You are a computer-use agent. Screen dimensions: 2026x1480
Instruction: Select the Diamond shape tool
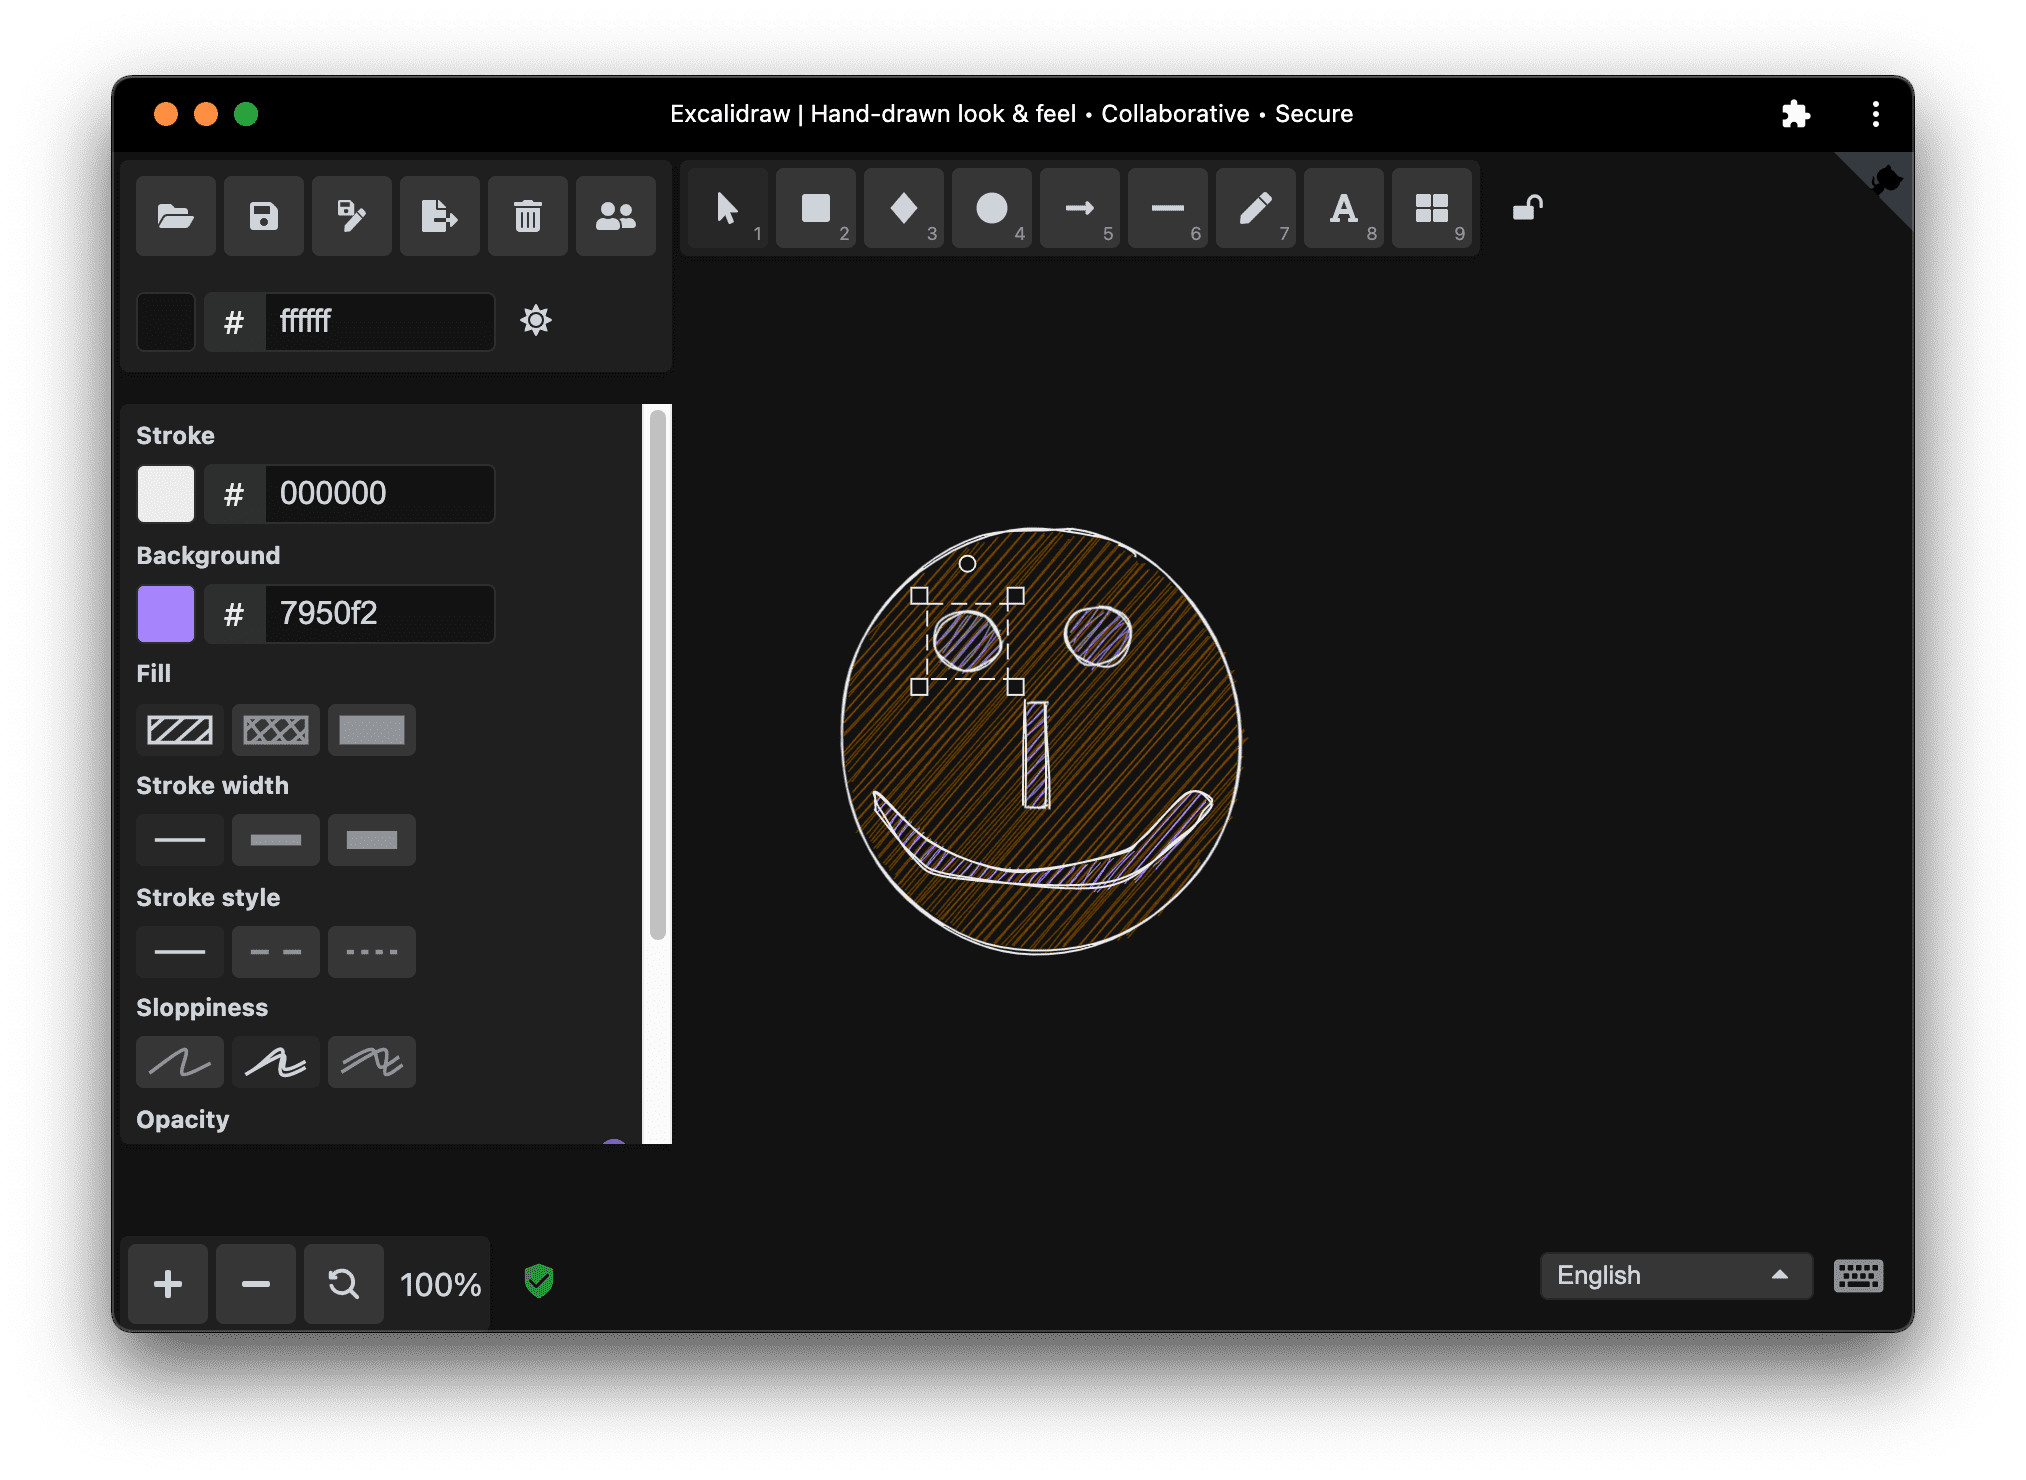[903, 209]
